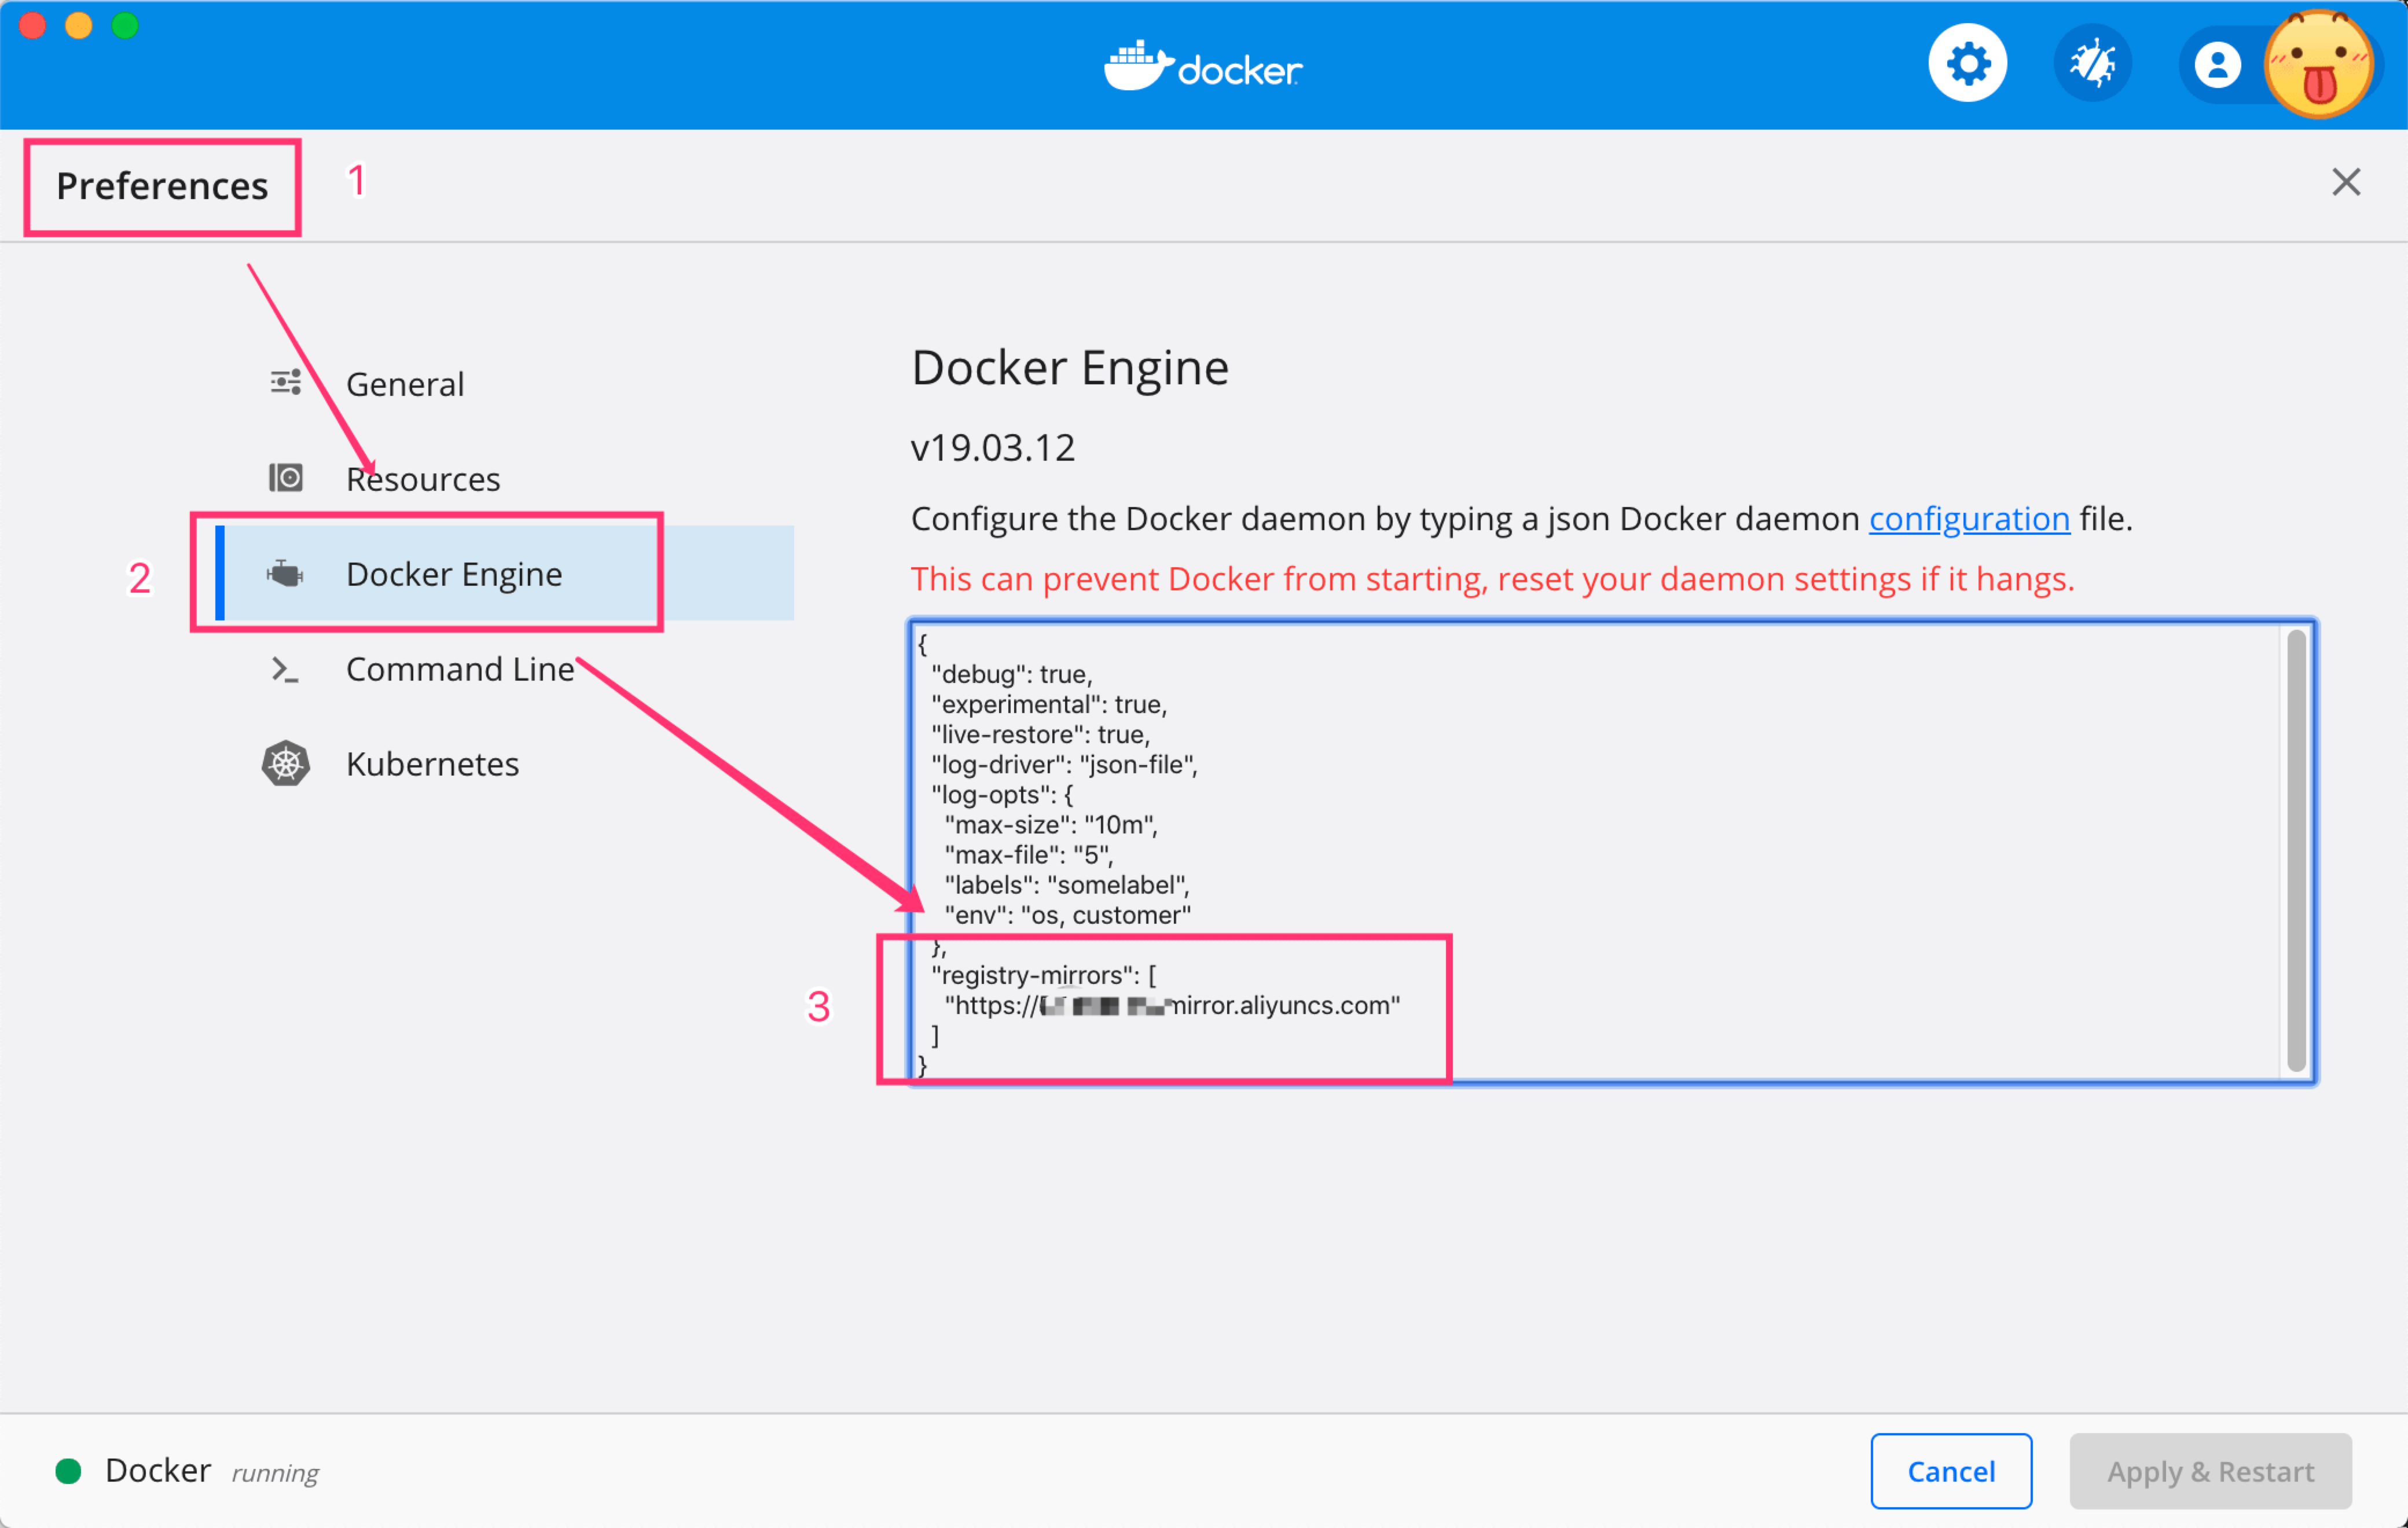The height and width of the screenshot is (1528, 2408).
Task: Click the Command Line prompt icon
Action: (286, 669)
